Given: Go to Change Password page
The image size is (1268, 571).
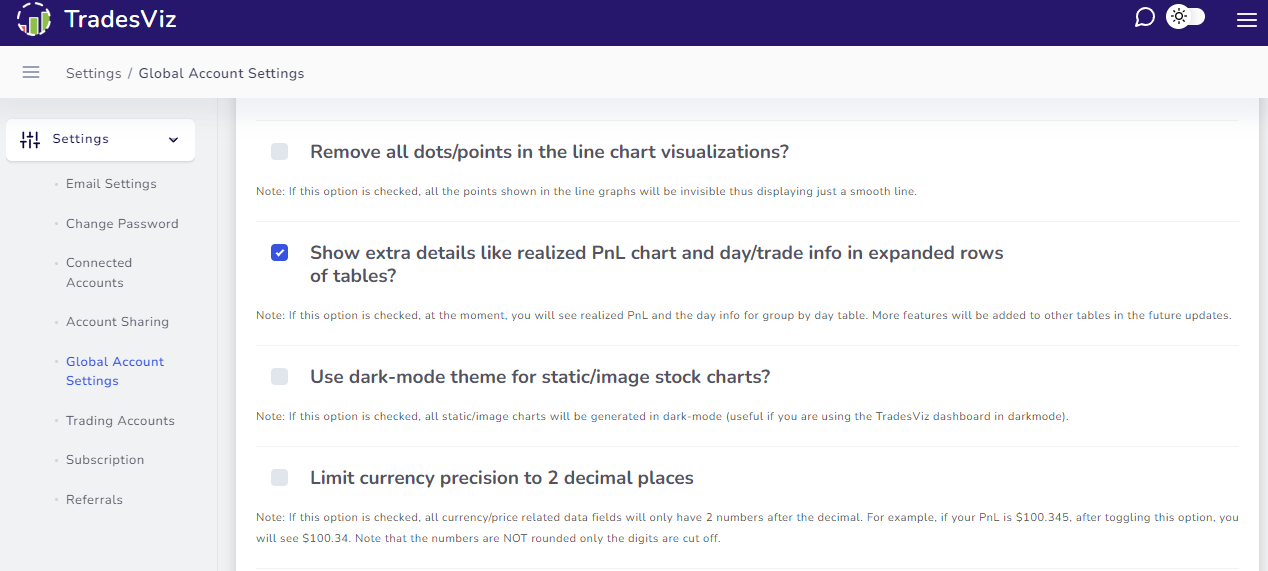Looking at the screenshot, I should [122, 224].
